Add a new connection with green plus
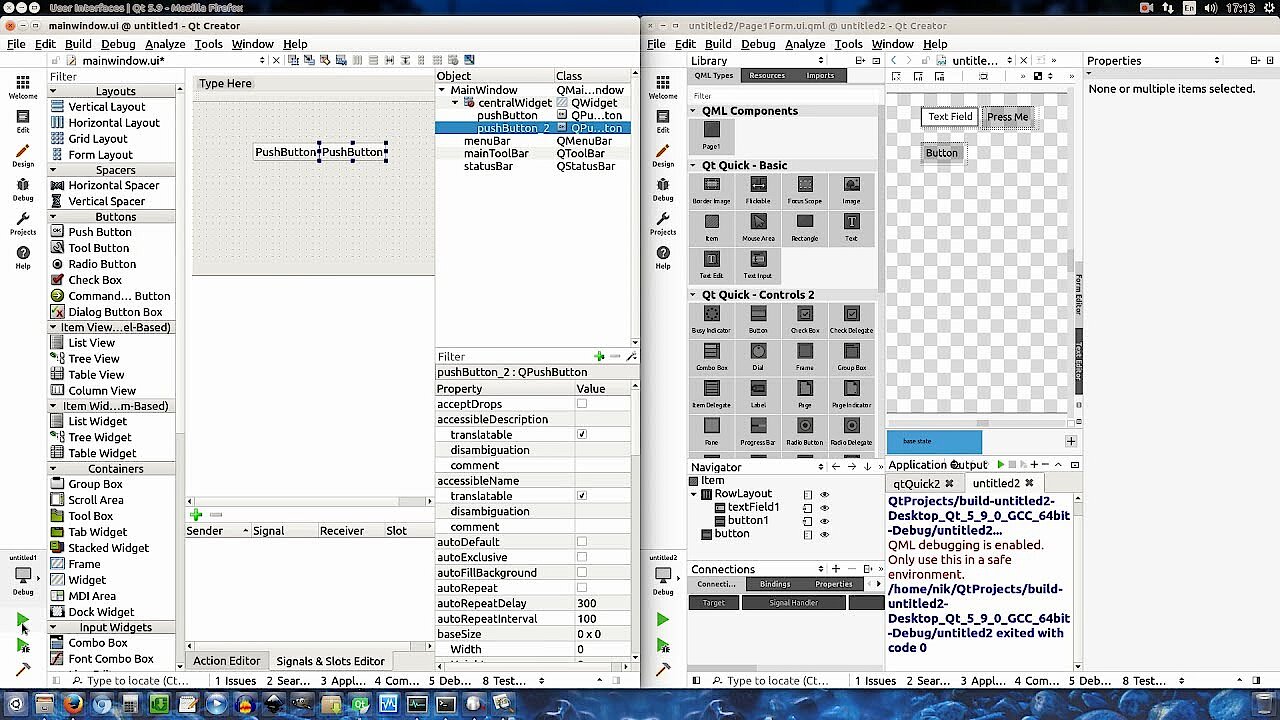This screenshot has width=1280, height=720. tap(196, 515)
